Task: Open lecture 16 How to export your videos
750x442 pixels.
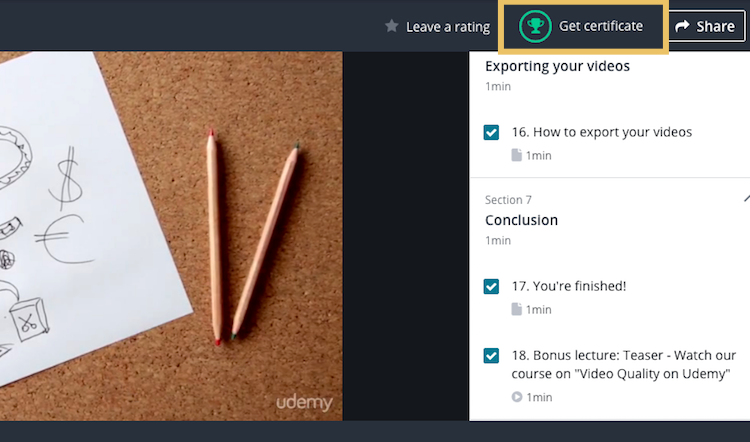Action: [x=602, y=132]
